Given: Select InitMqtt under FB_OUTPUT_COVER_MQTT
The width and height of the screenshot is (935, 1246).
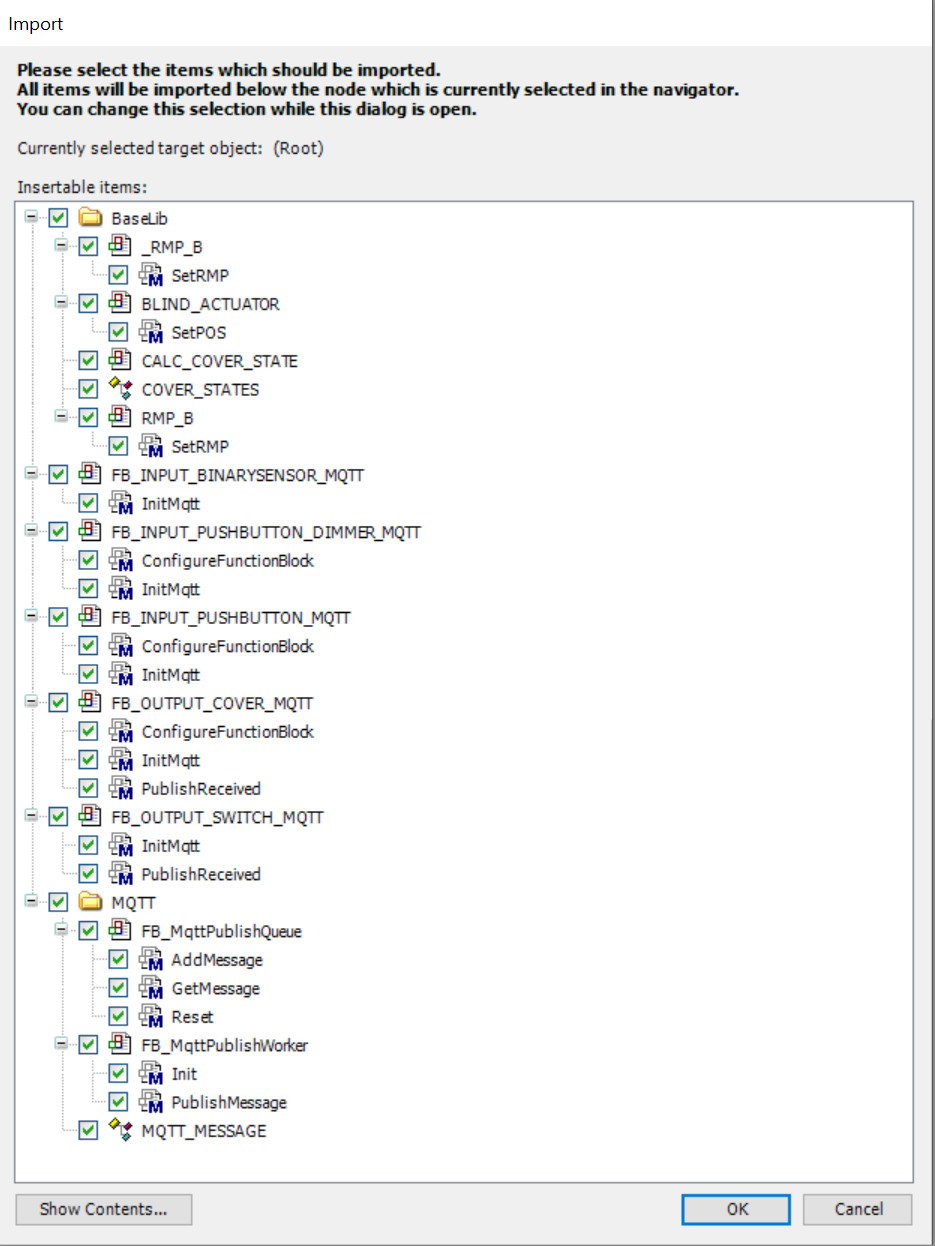Looking at the screenshot, I should point(171,760).
